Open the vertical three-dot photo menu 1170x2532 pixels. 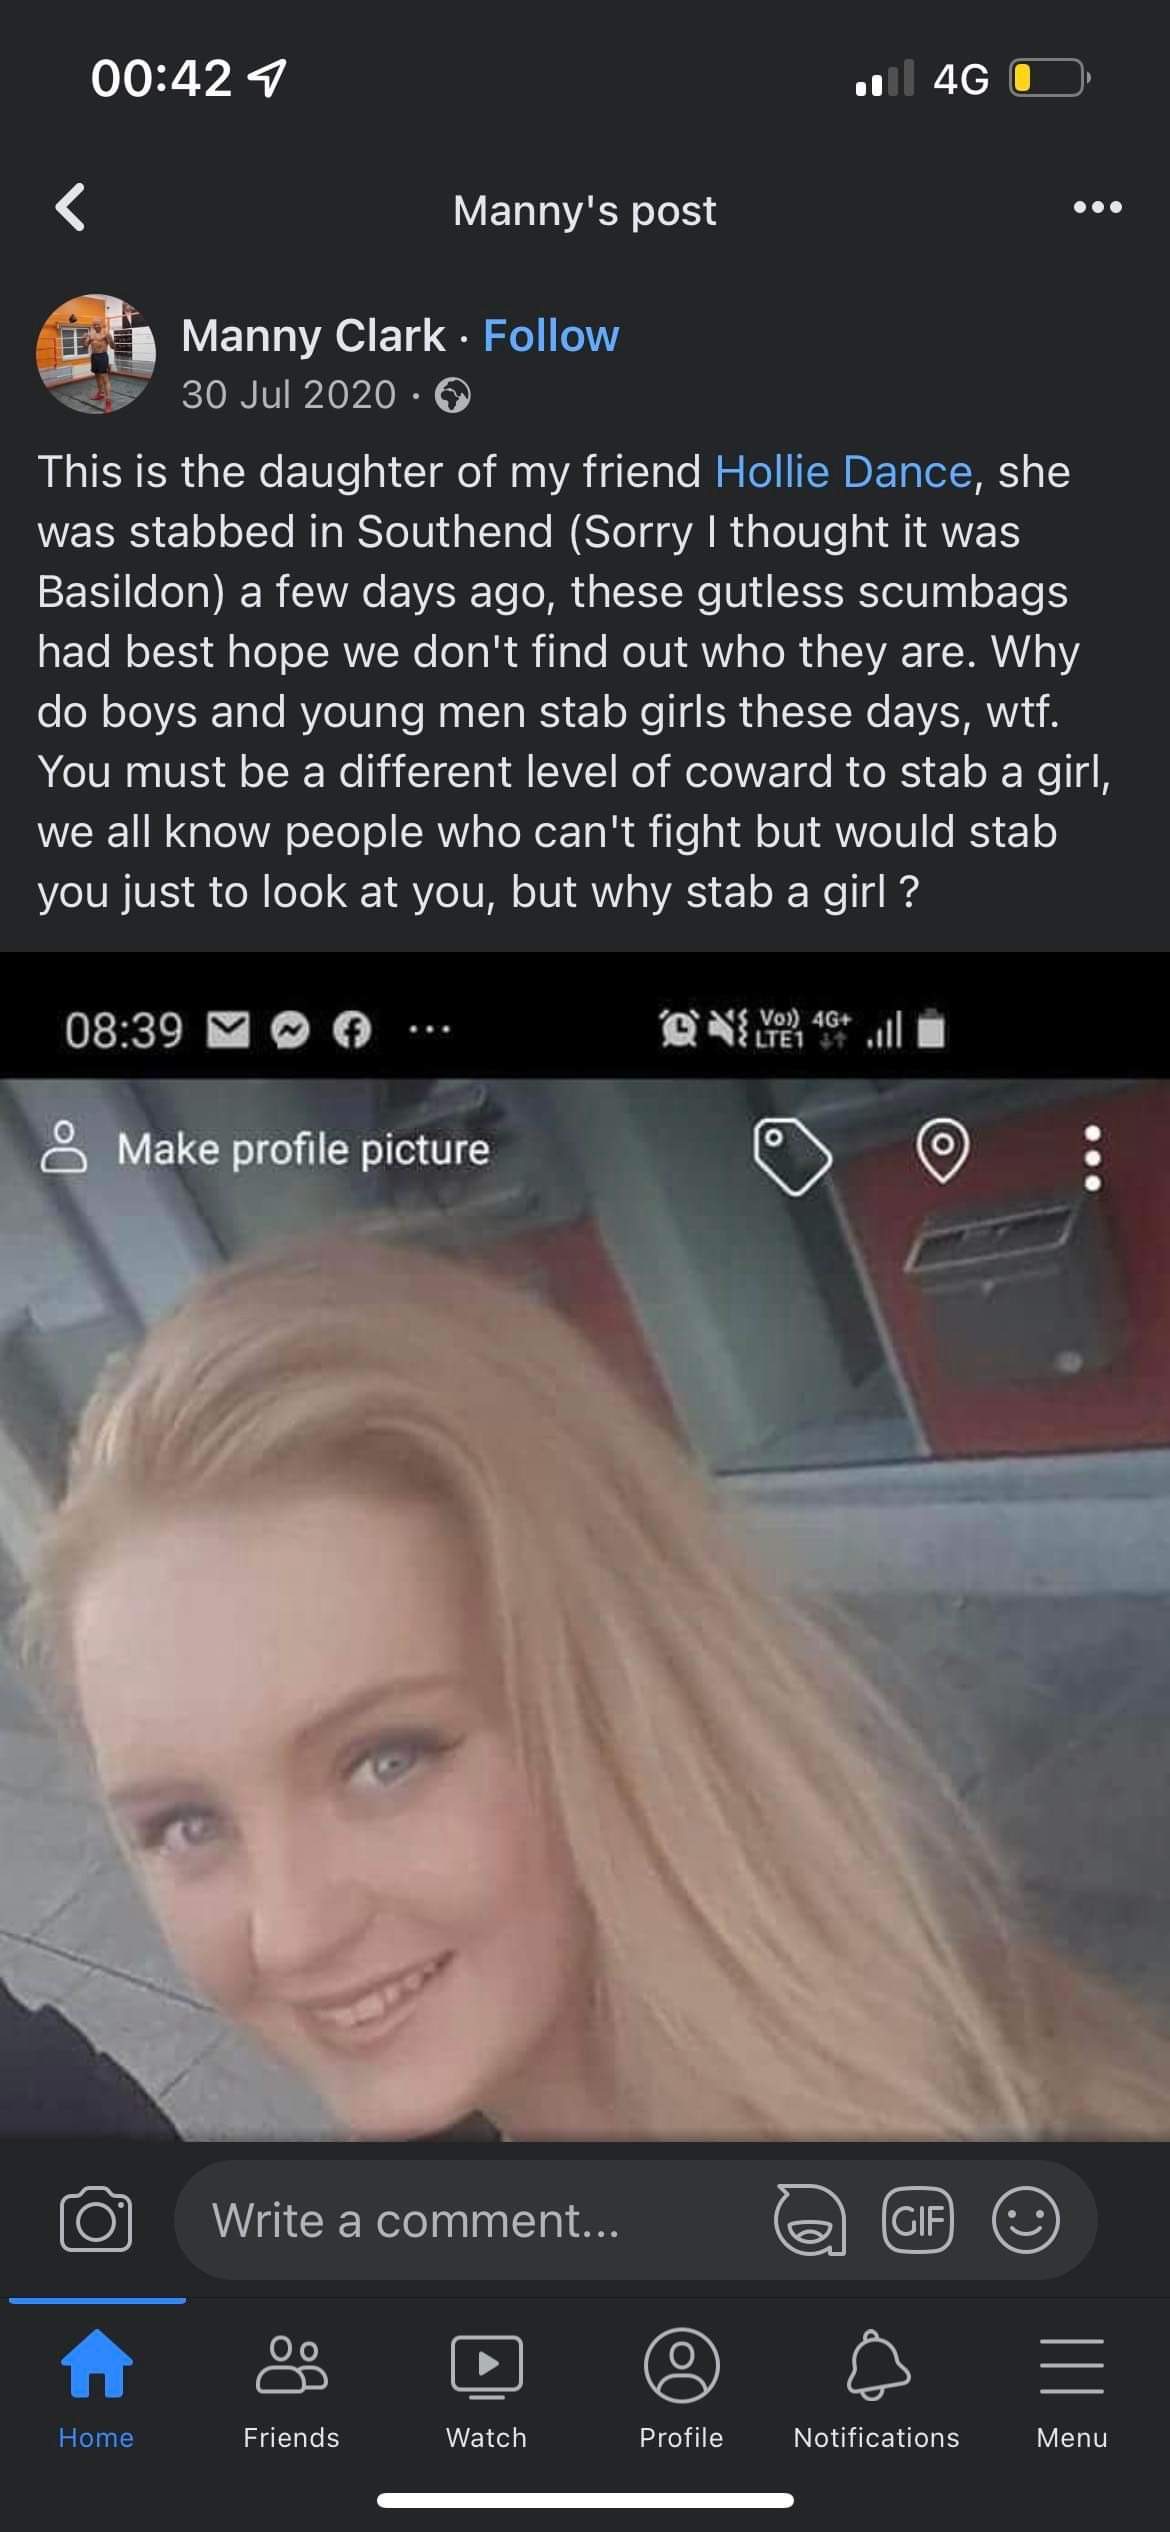point(1093,1158)
